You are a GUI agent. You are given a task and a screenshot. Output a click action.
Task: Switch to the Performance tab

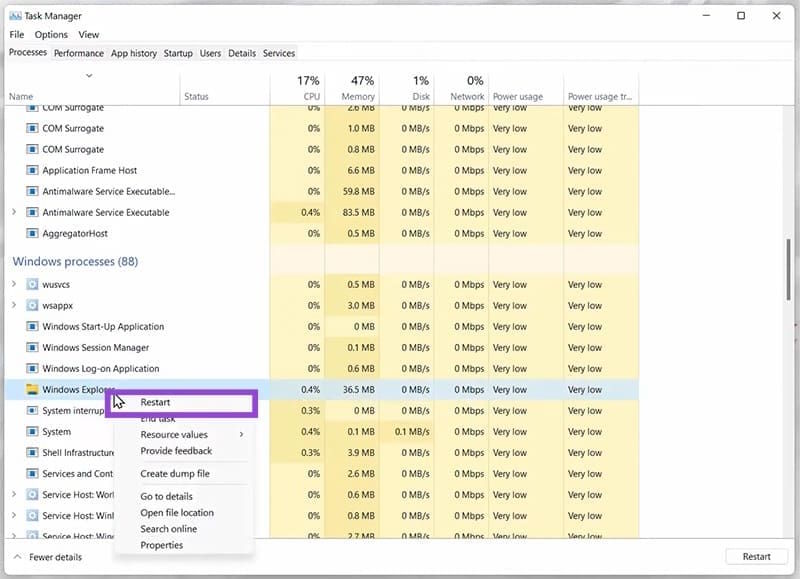click(78, 53)
